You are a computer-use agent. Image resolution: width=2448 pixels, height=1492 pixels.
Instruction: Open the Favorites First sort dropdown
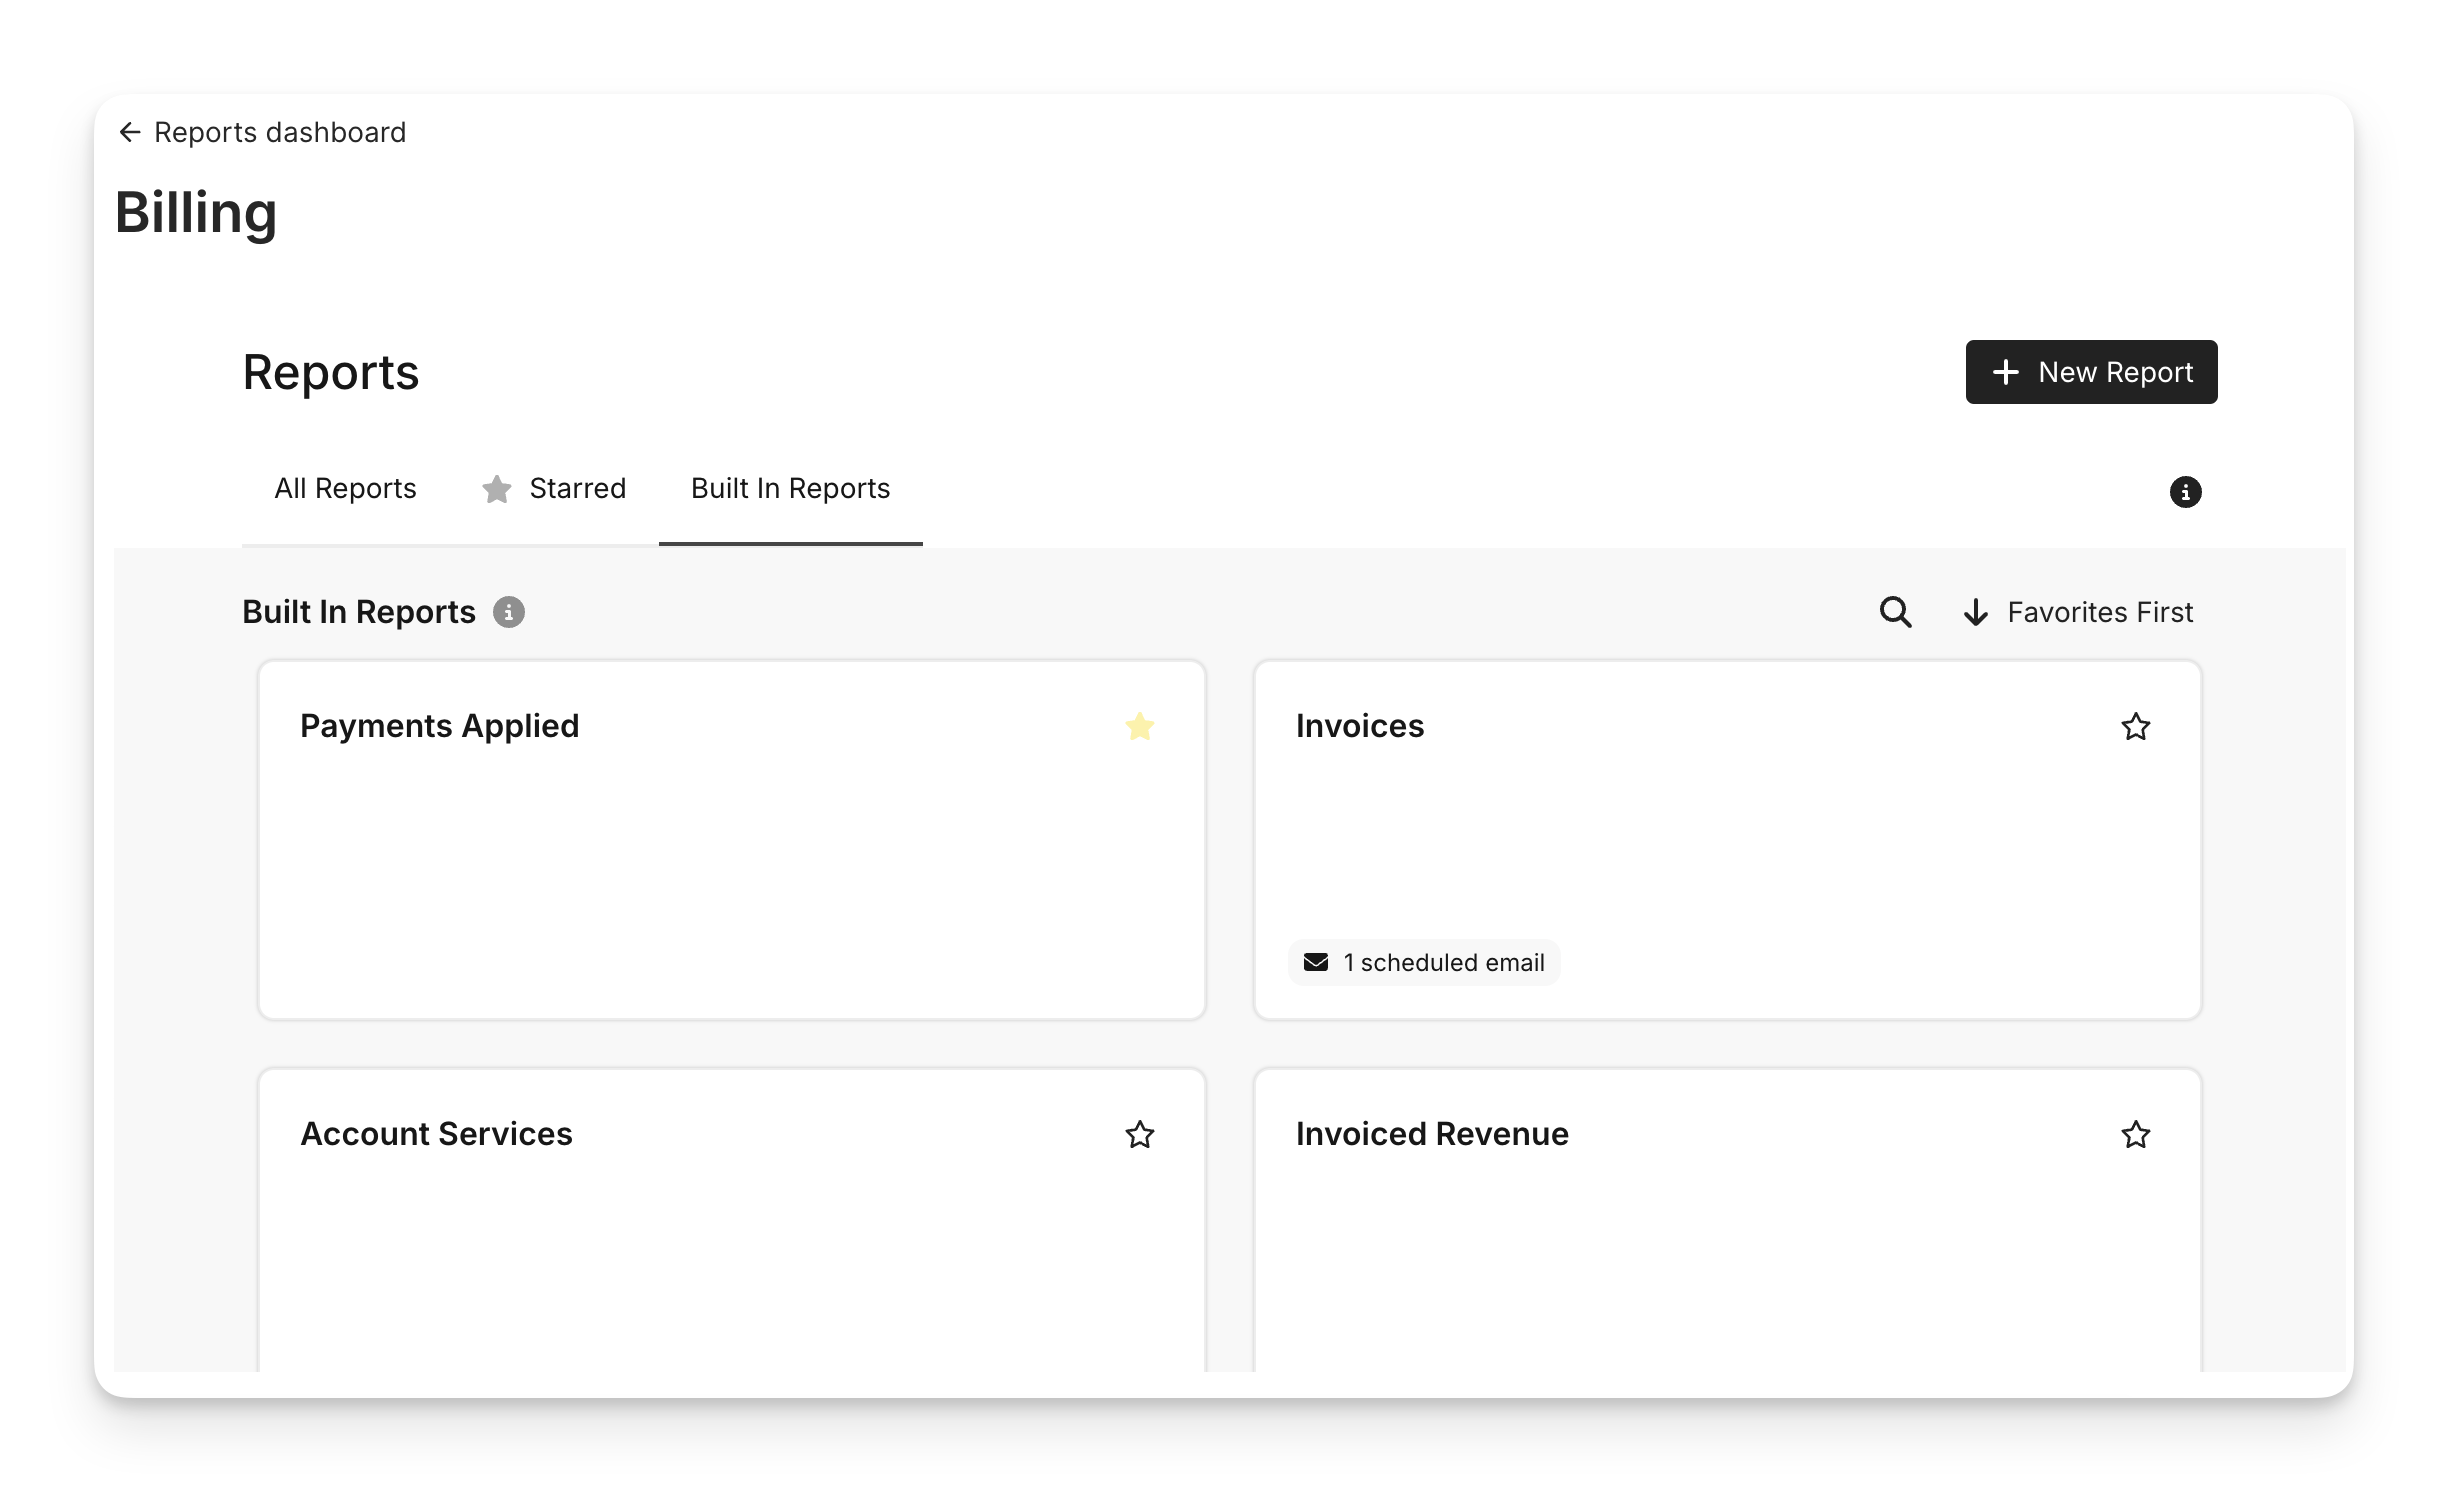2099,612
